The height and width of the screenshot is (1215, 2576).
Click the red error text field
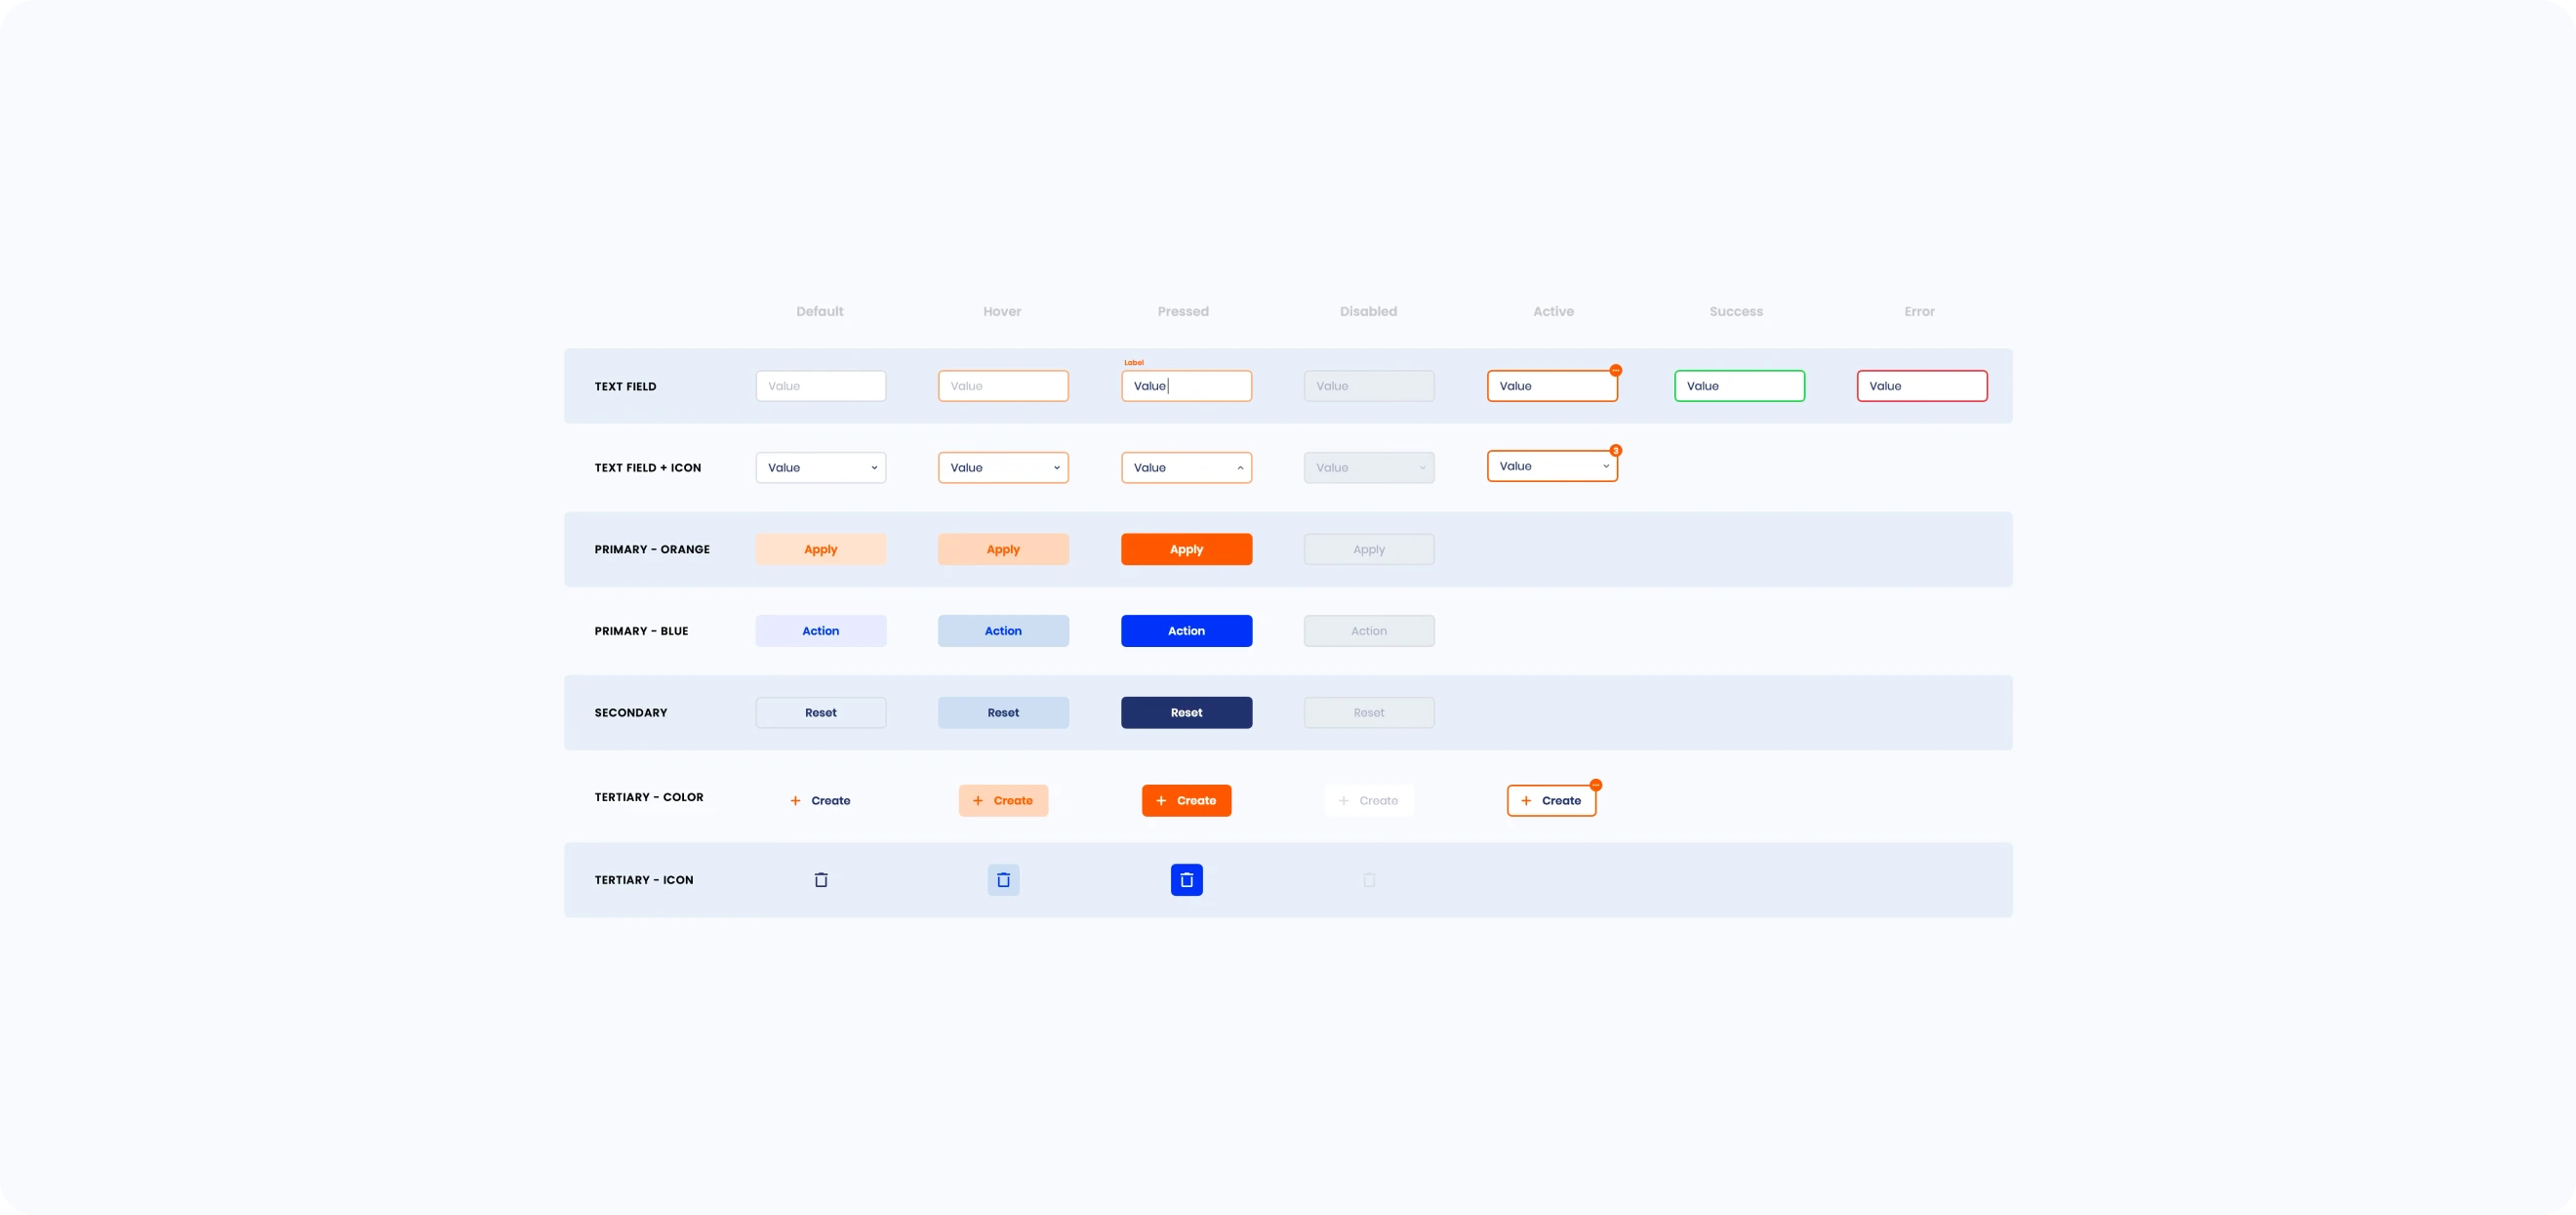(1921, 386)
